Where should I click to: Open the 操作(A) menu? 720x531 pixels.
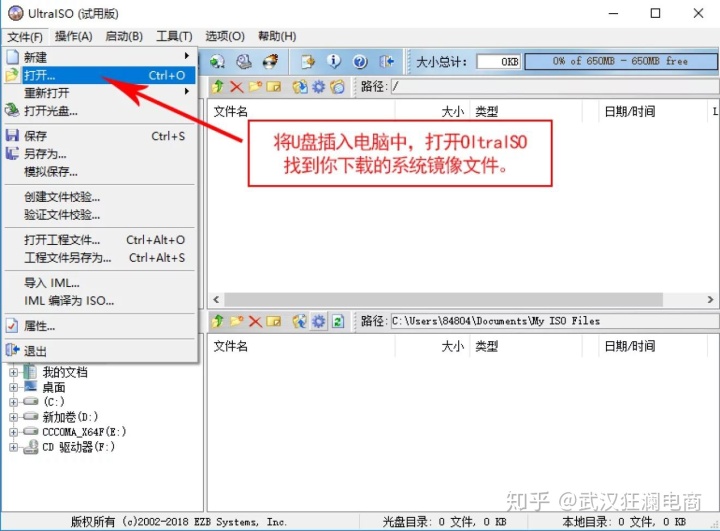point(73,36)
